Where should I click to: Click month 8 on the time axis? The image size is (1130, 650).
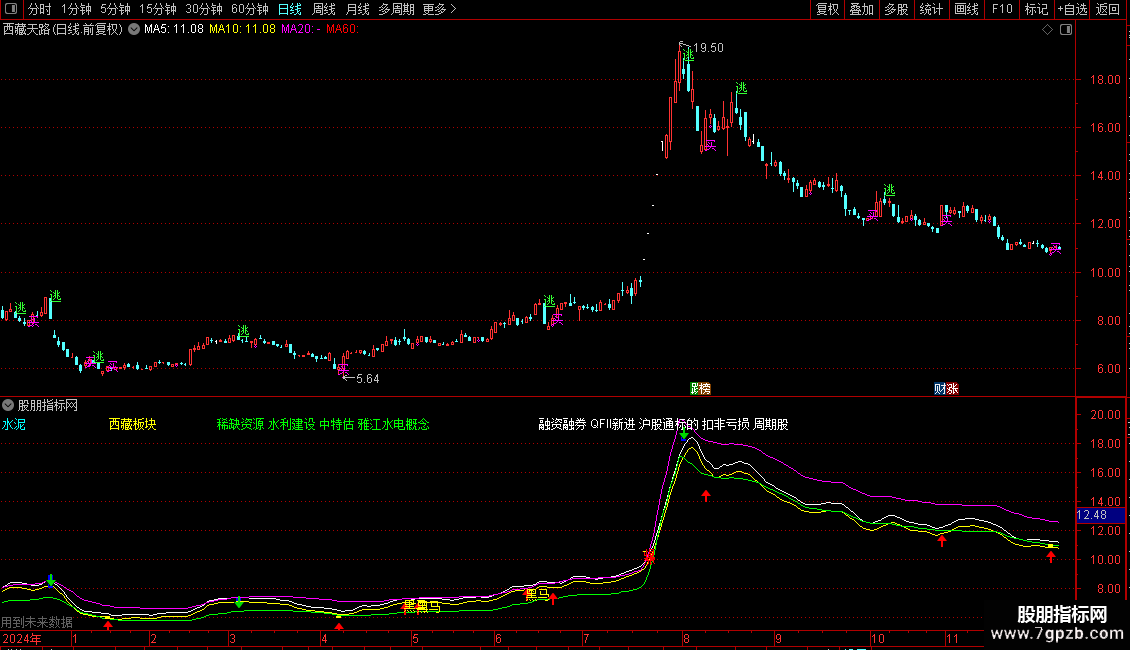point(686,639)
